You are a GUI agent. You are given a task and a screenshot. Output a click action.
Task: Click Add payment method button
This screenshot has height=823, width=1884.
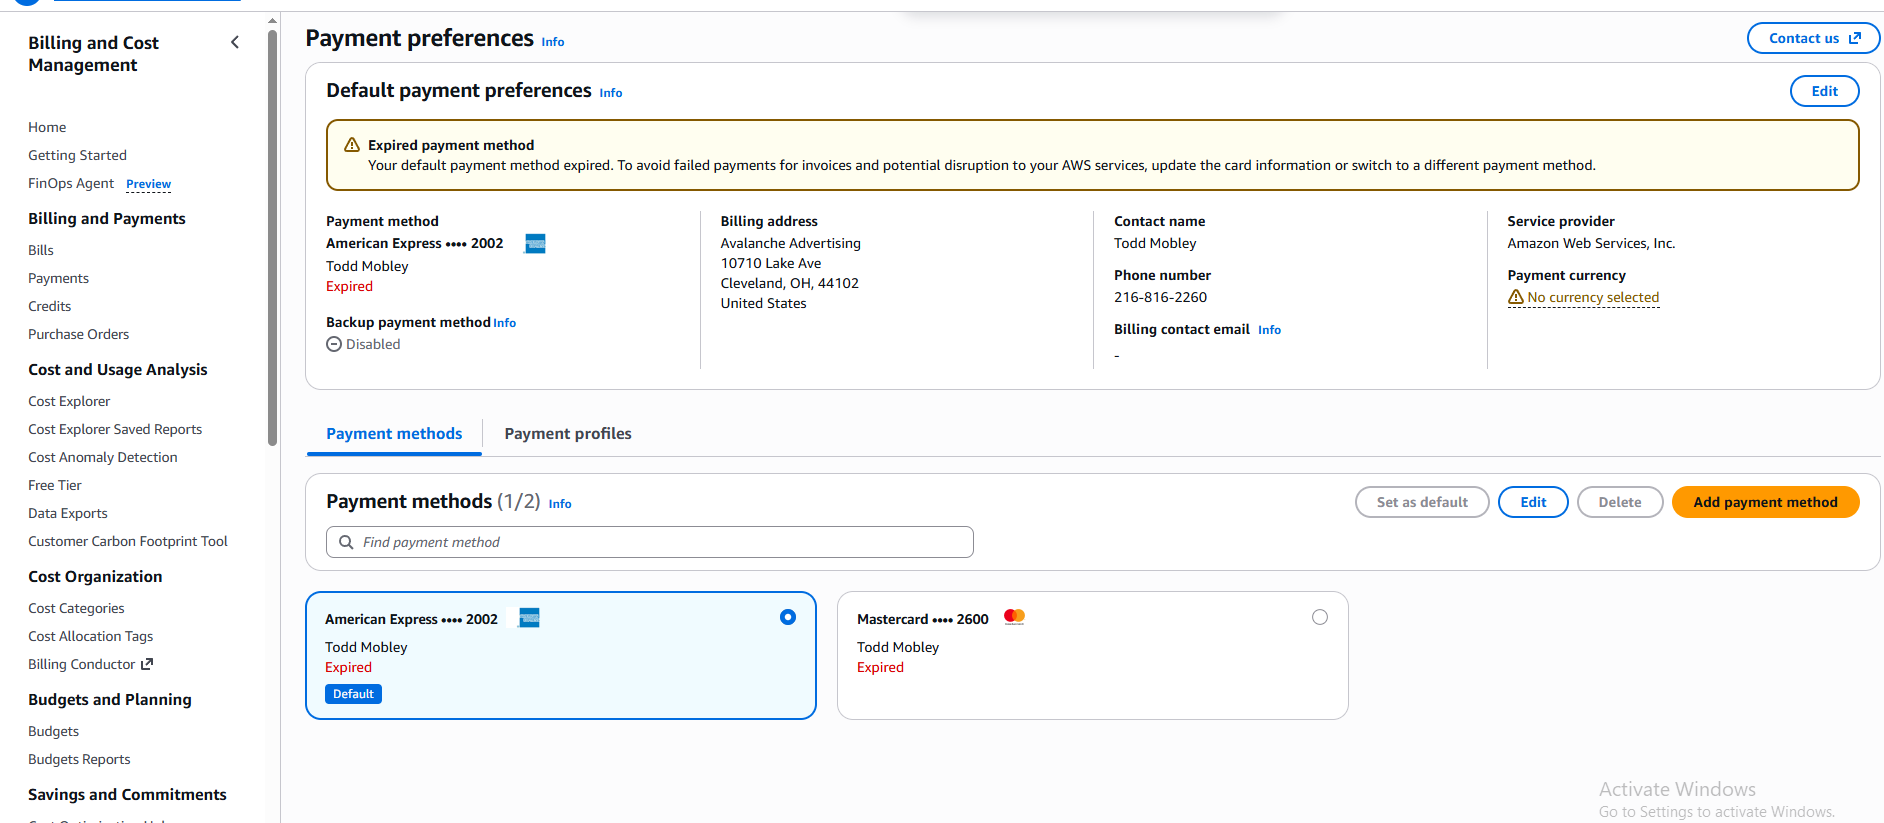pos(1765,502)
